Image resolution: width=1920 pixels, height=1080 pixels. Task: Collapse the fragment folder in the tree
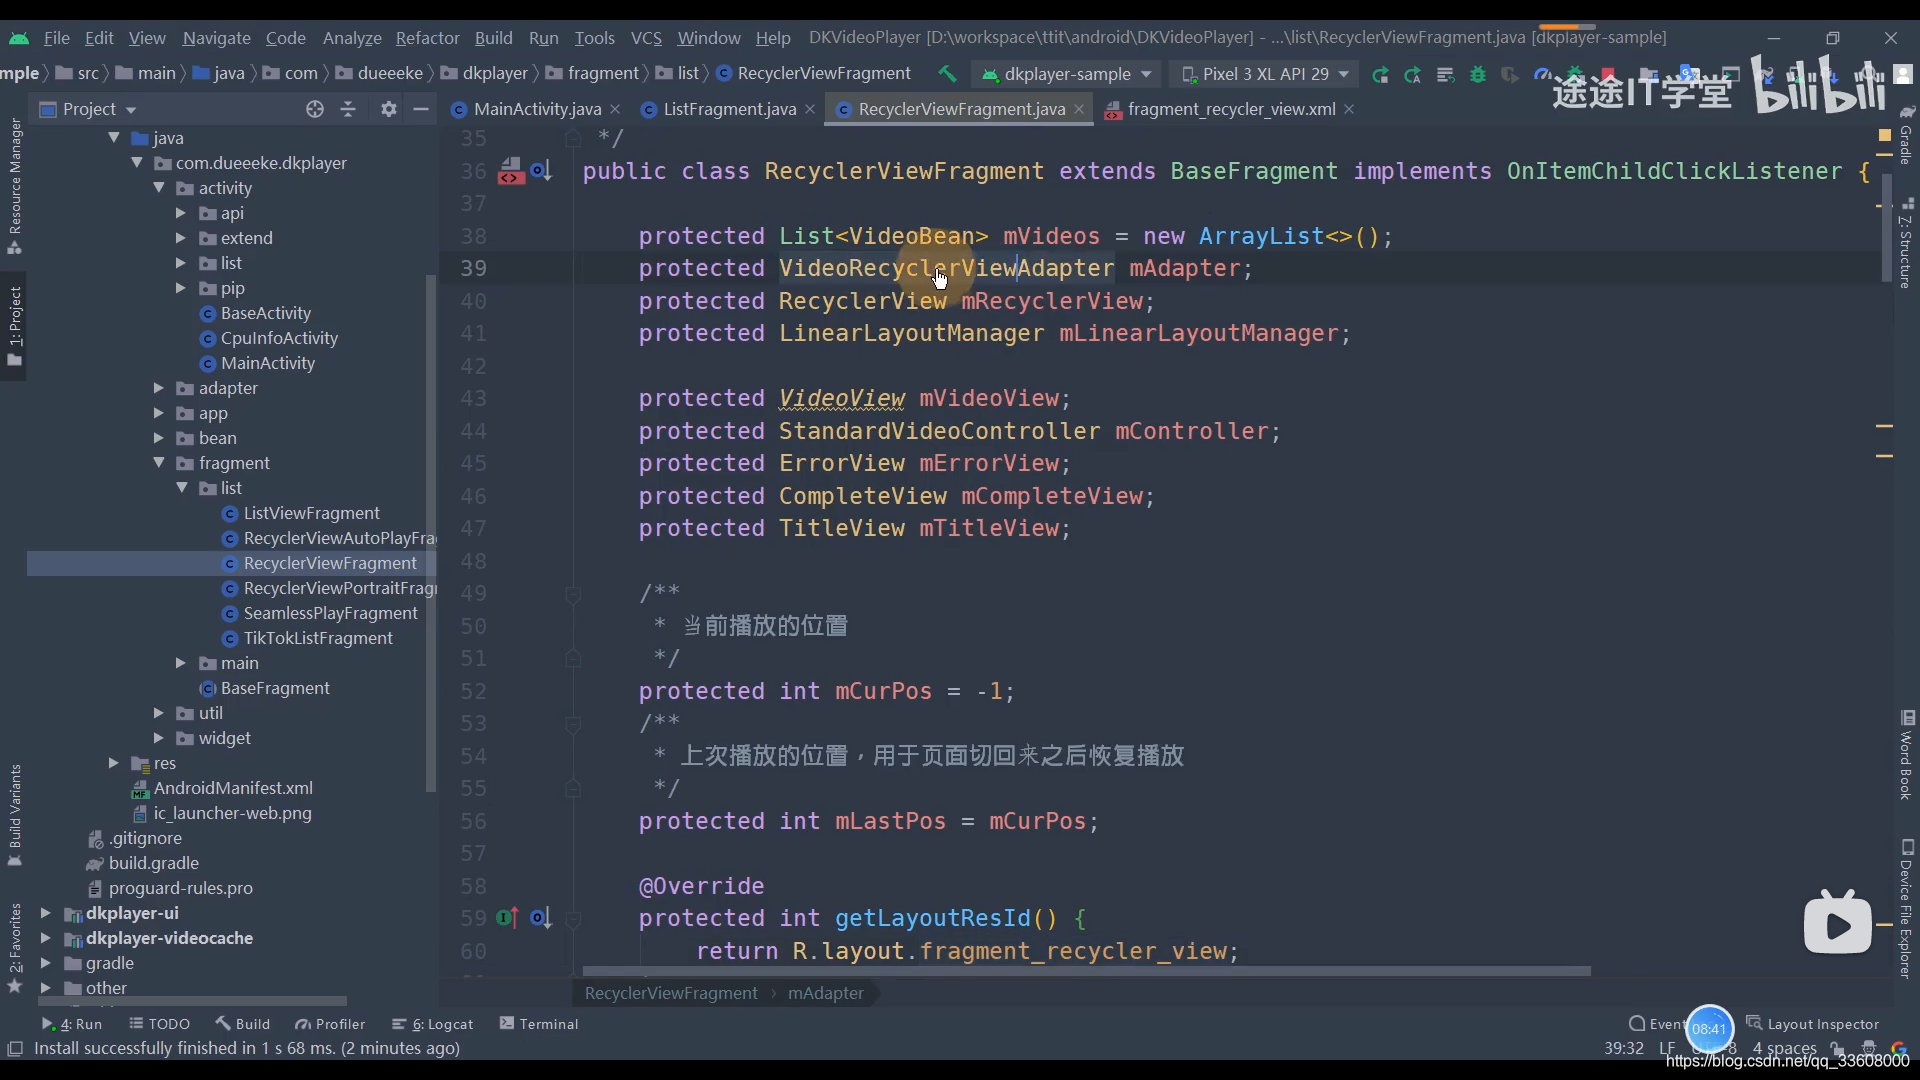(x=159, y=462)
